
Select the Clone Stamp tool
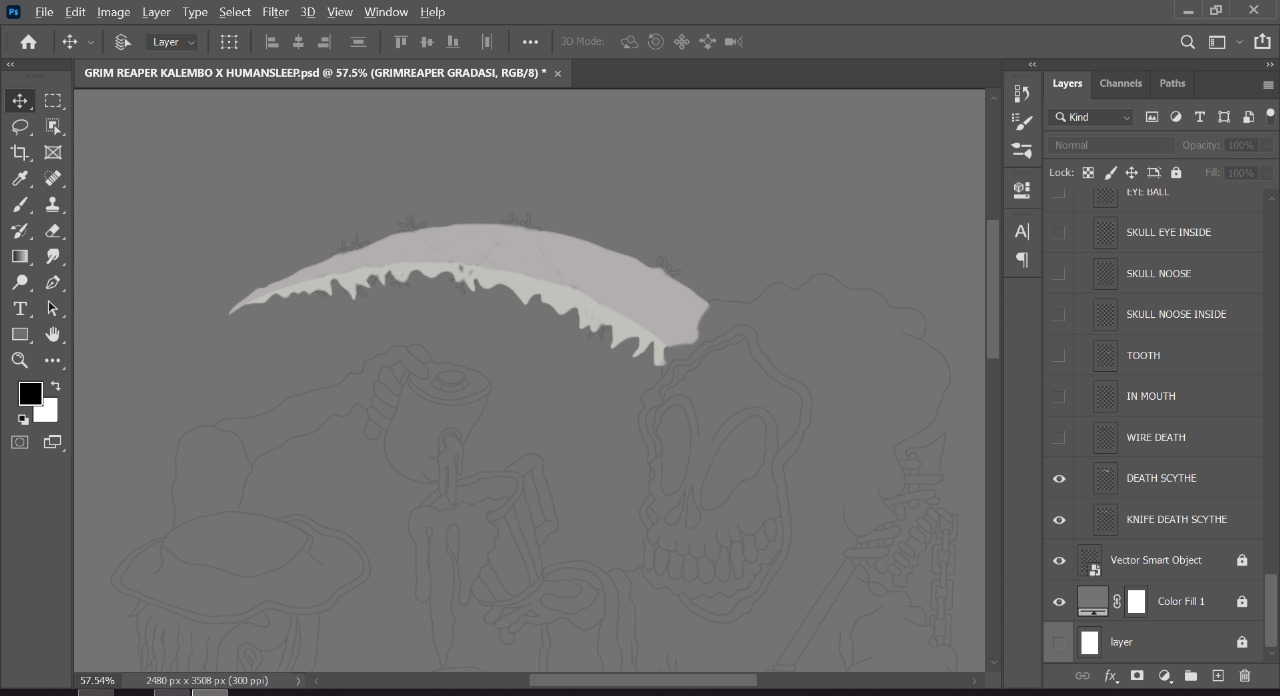point(53,204)
